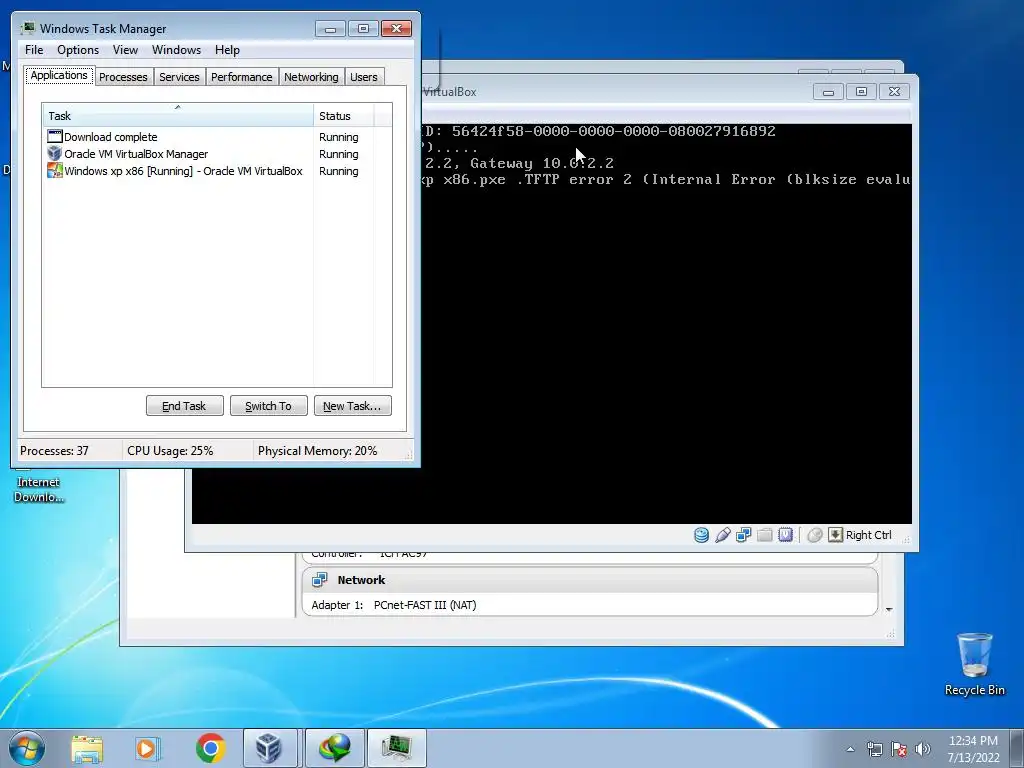The height and width of the screenshot is (768, 1024).
Task: Open the View menu in Task Manager
Action: point(125,50)
